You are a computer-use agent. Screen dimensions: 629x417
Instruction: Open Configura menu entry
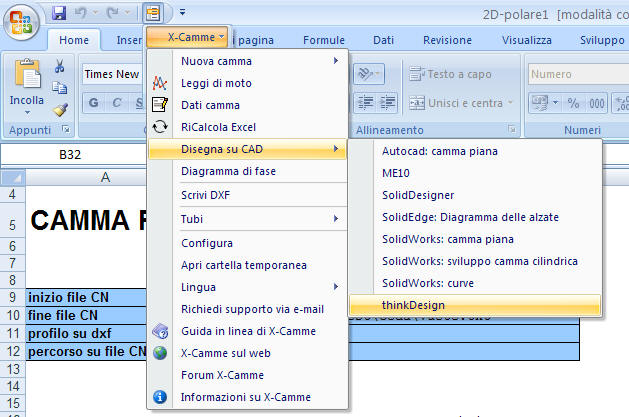(247, 243)
